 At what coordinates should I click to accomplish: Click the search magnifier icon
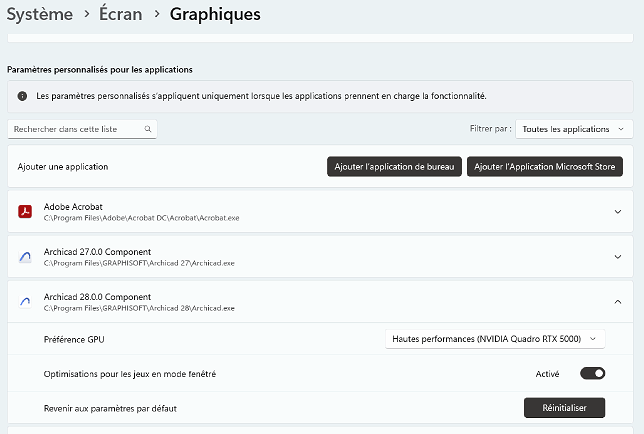pyautogui.click(x=148, y=129)
